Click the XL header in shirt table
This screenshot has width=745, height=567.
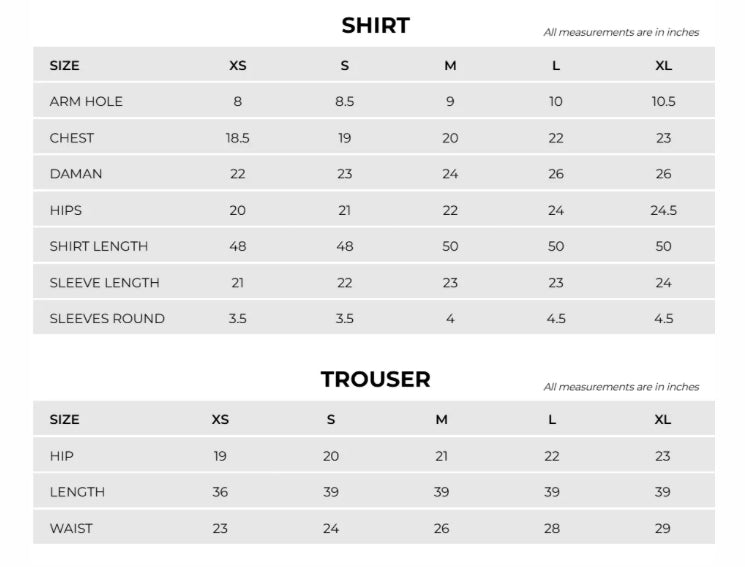coord(663,66)
